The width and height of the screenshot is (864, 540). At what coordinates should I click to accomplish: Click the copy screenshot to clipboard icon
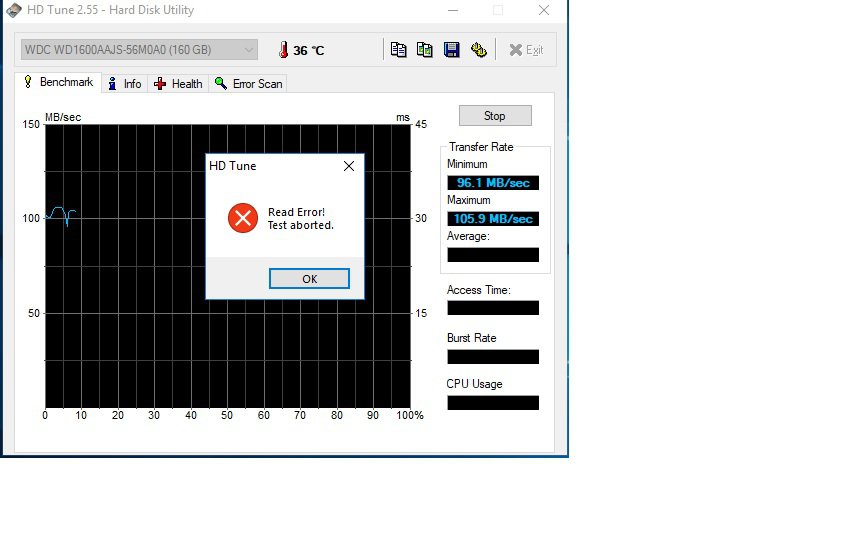[x=425, y=50]
